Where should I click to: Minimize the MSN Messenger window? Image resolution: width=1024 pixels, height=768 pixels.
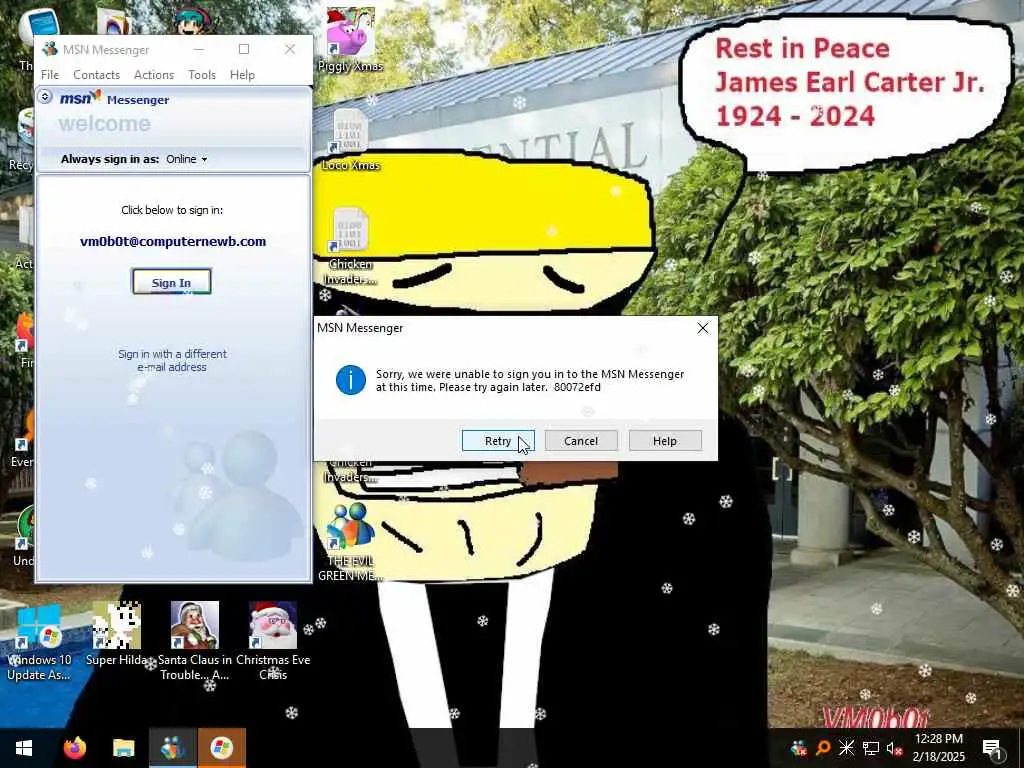199,50
